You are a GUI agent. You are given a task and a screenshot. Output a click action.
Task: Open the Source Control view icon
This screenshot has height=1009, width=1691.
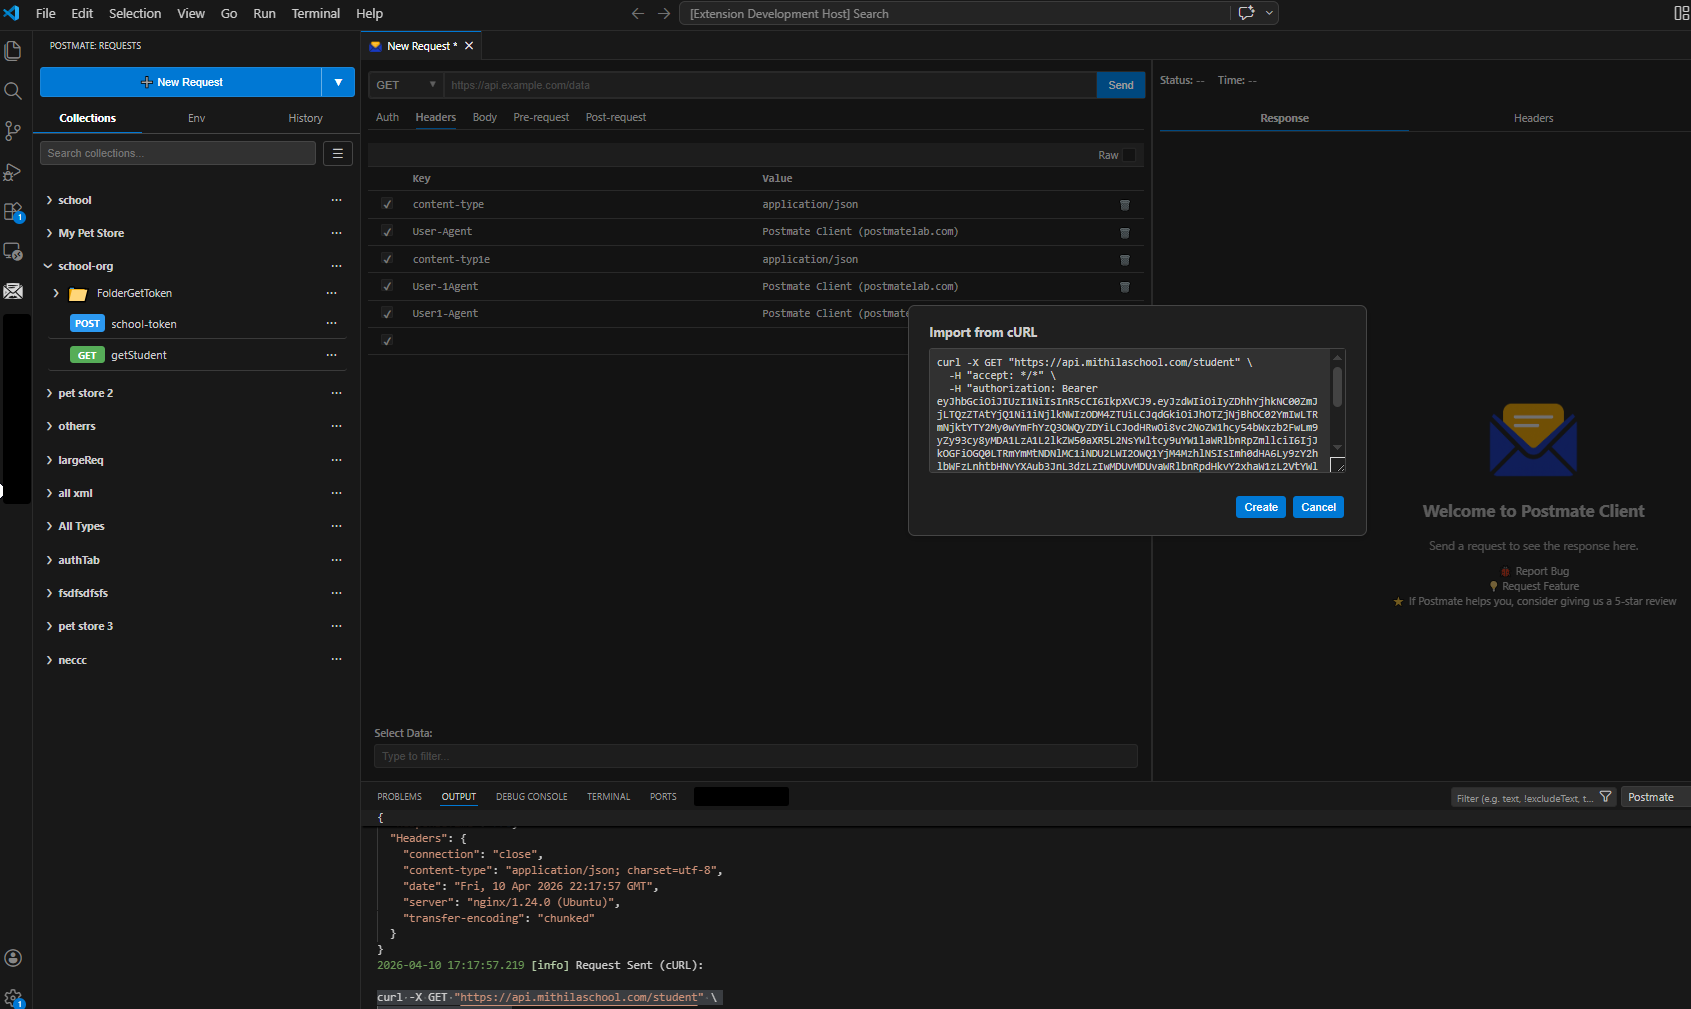[14, 131]
